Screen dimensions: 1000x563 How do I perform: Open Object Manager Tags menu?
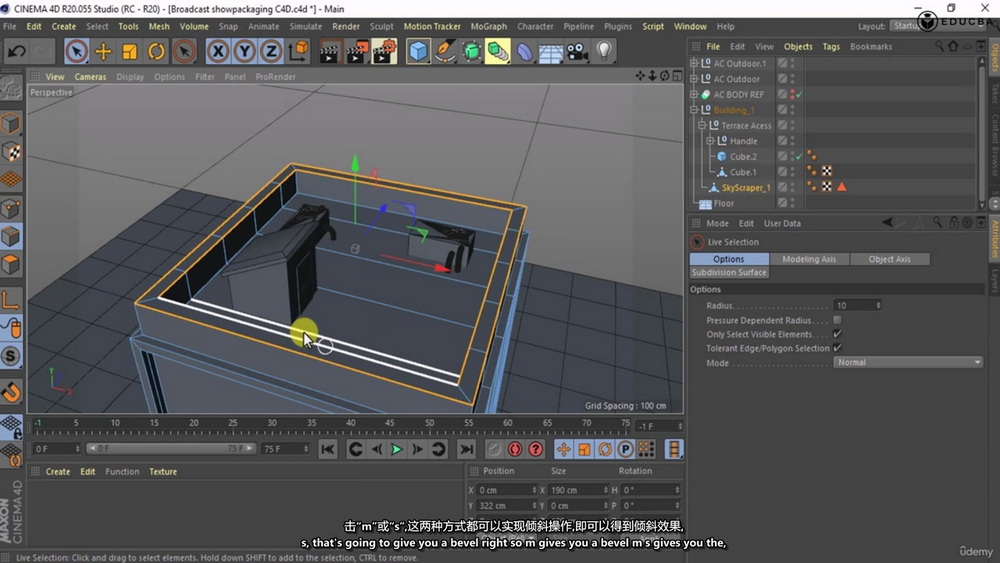[831, 47]
